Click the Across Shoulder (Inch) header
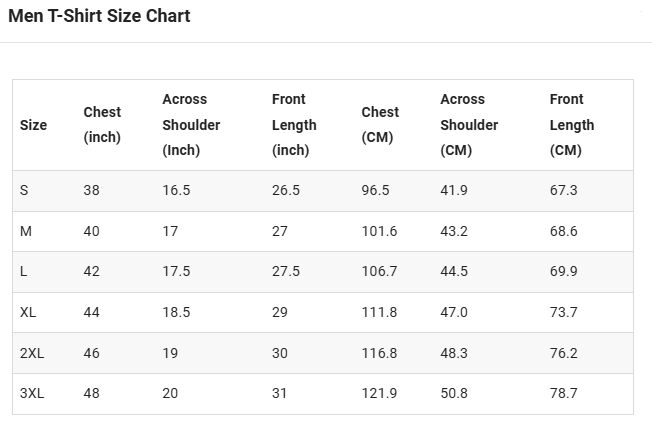 [191, 125]
